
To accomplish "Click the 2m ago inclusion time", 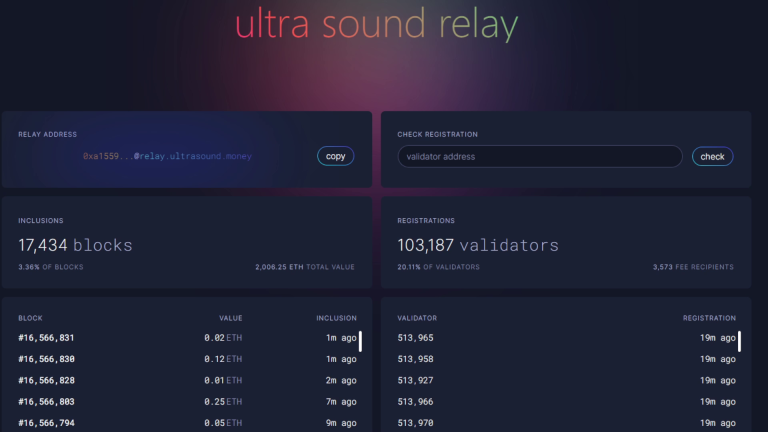I will [341, 381].
